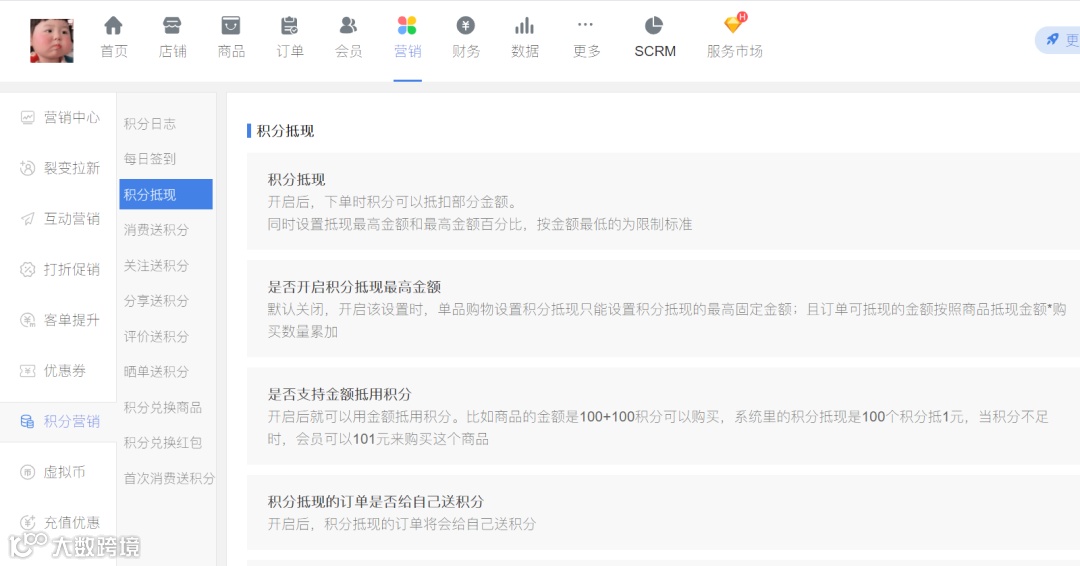This screenshot has height=566, width=1080.
Task: Click the 充值优惠 sidebar icon
Action: (27, 523)
